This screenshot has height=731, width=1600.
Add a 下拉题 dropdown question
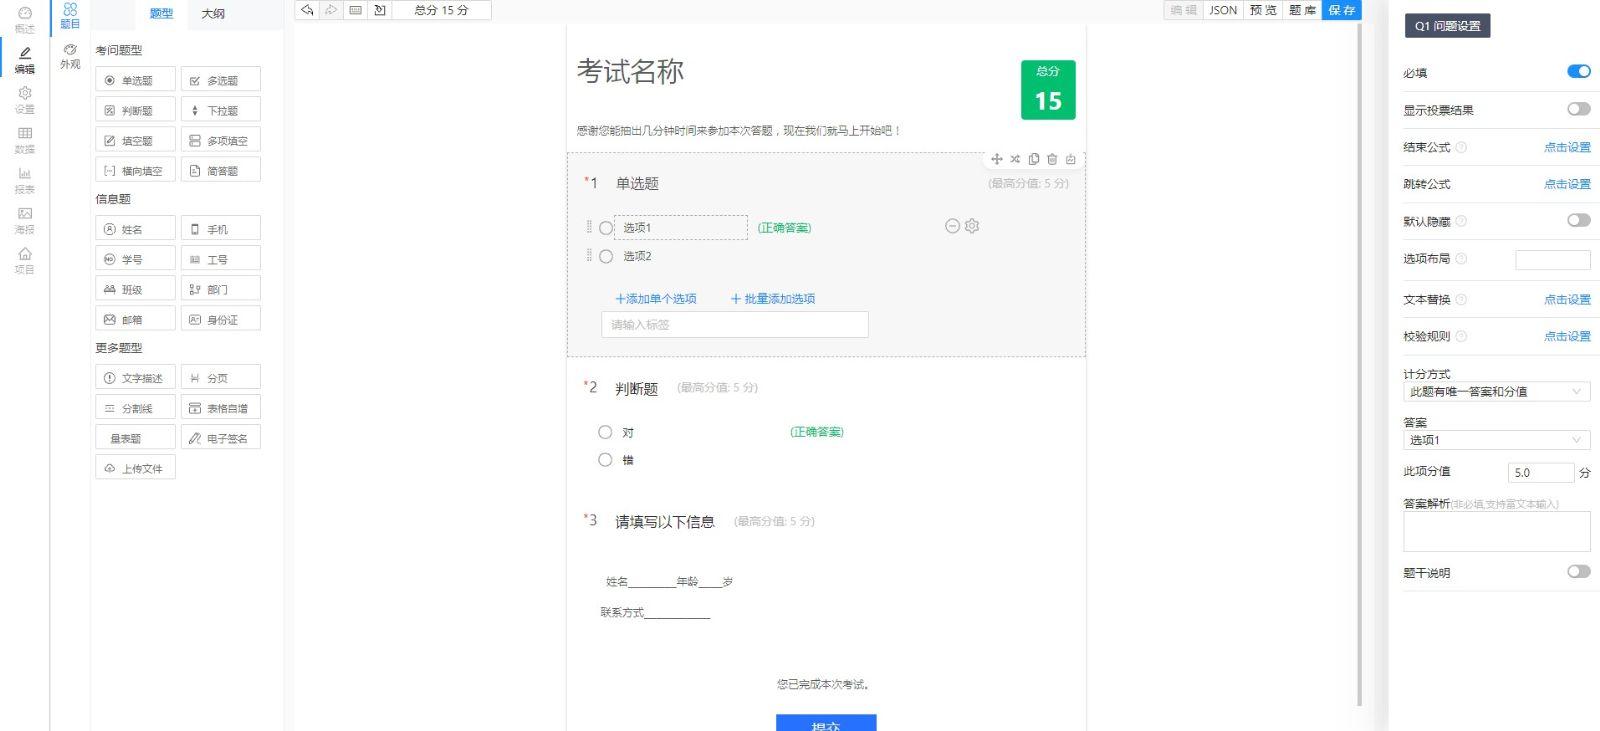tap(221, 110)
